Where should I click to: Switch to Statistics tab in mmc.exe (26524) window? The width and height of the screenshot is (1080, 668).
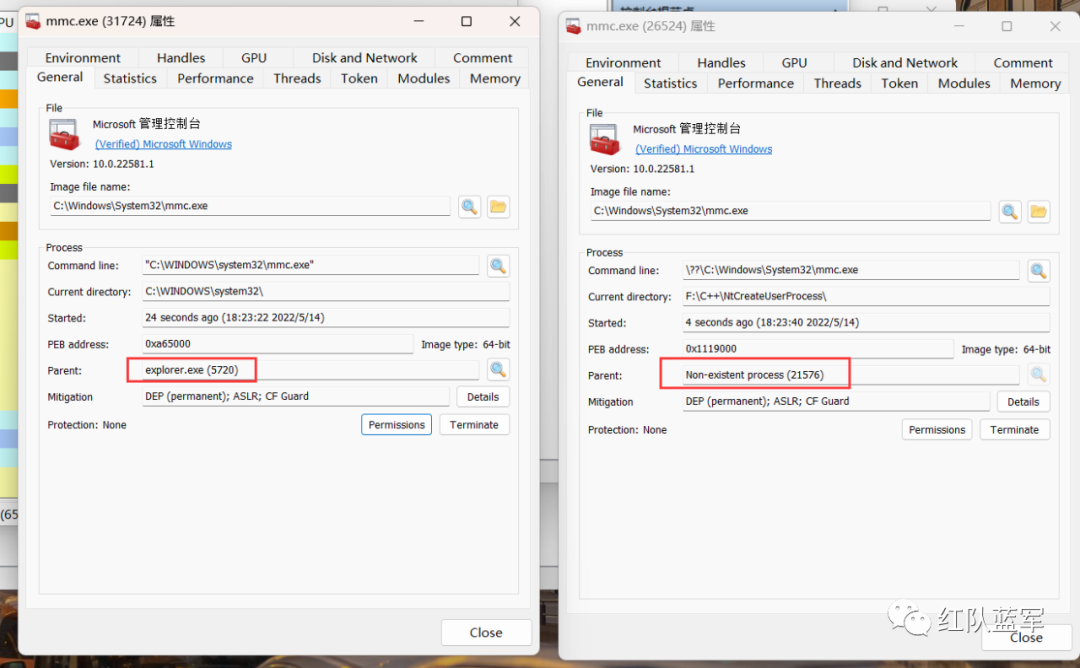tap(670, 83)
